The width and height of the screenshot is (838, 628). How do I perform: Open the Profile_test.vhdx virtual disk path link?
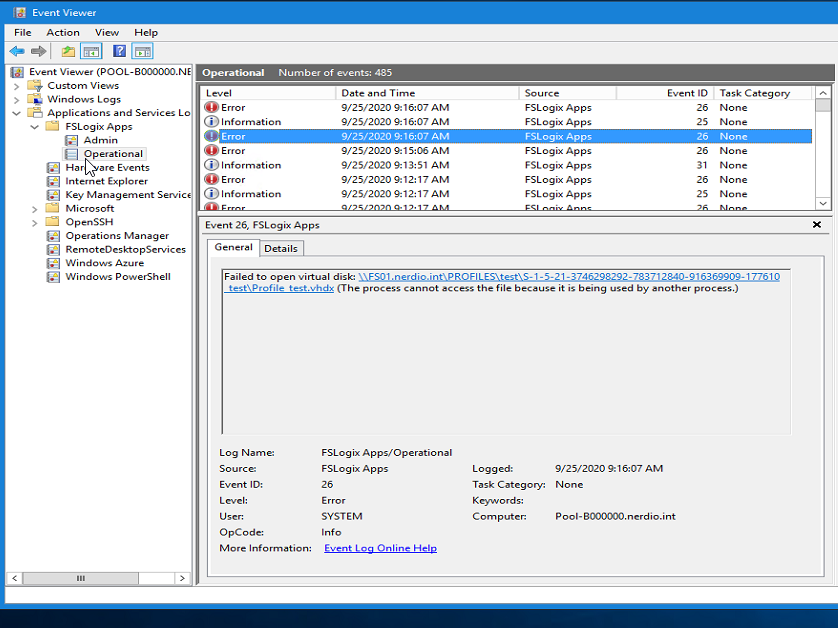click(x=502, y=282)
